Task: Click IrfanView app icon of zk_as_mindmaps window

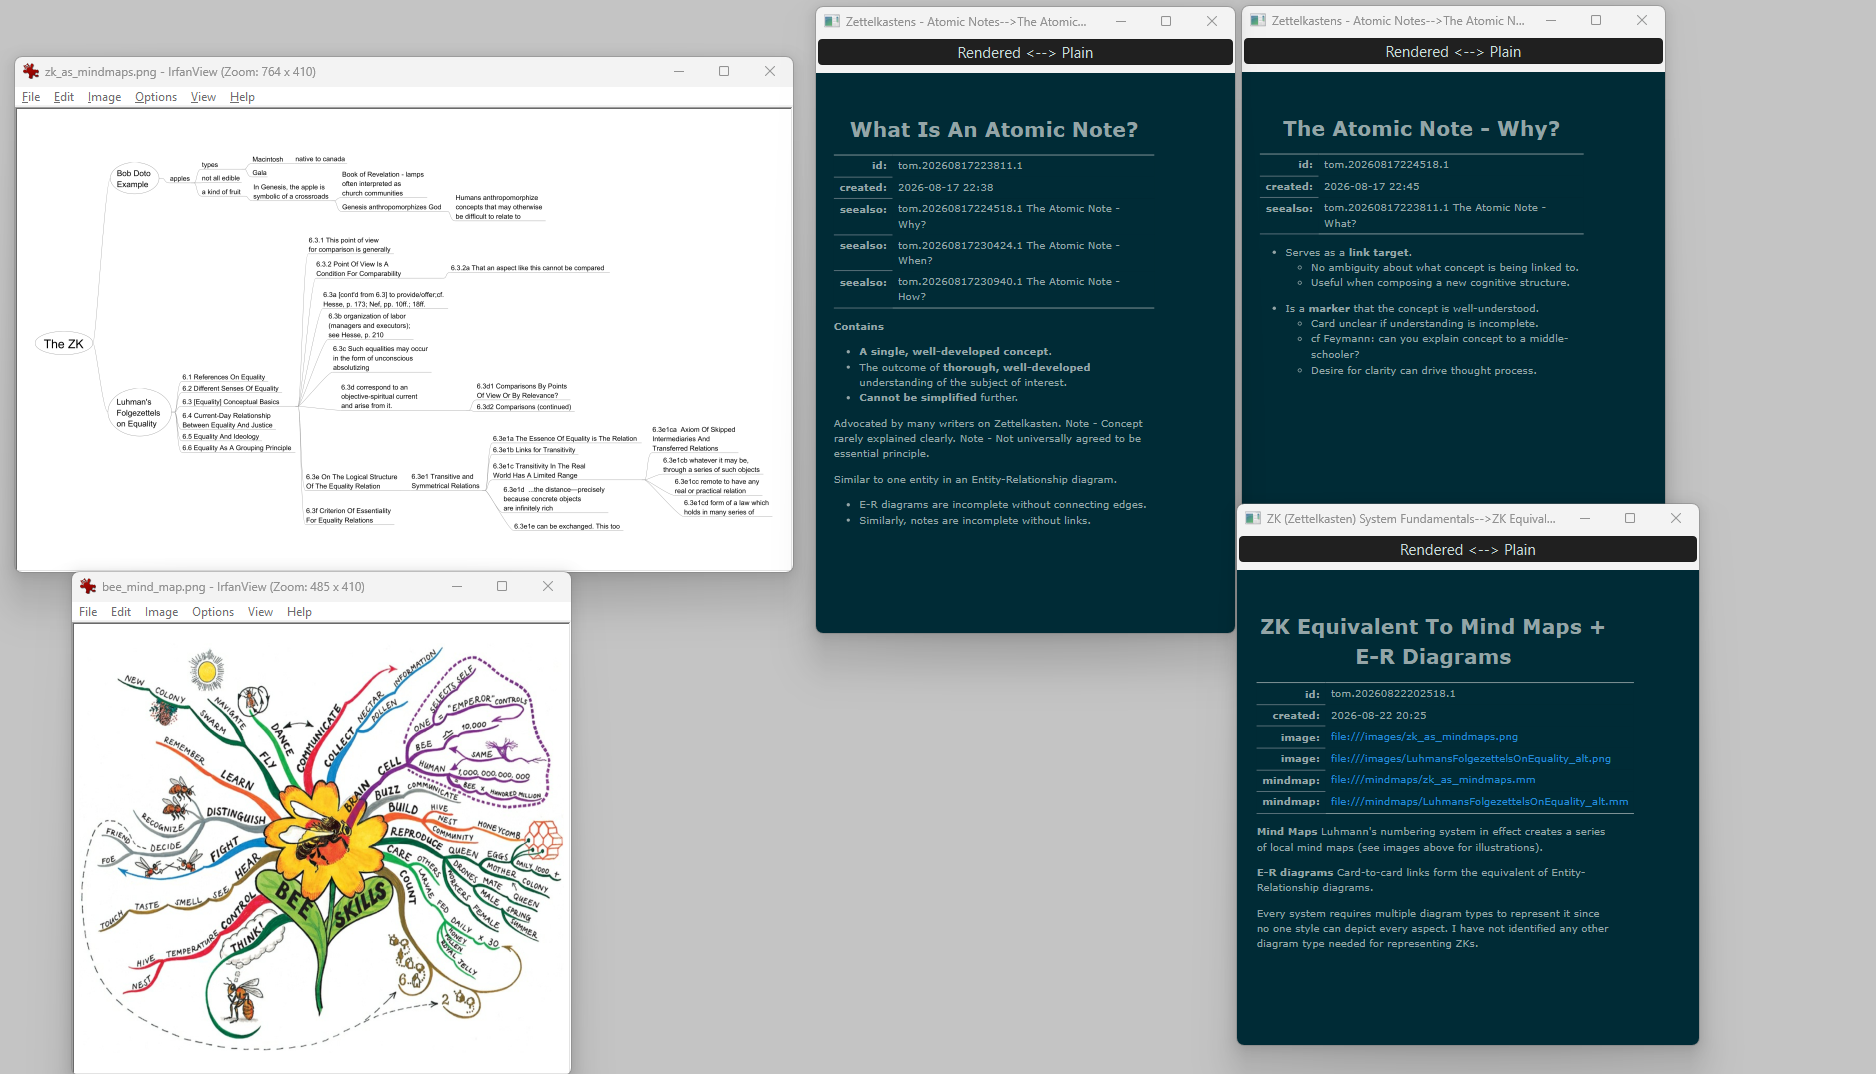Action: coord(31,71)
